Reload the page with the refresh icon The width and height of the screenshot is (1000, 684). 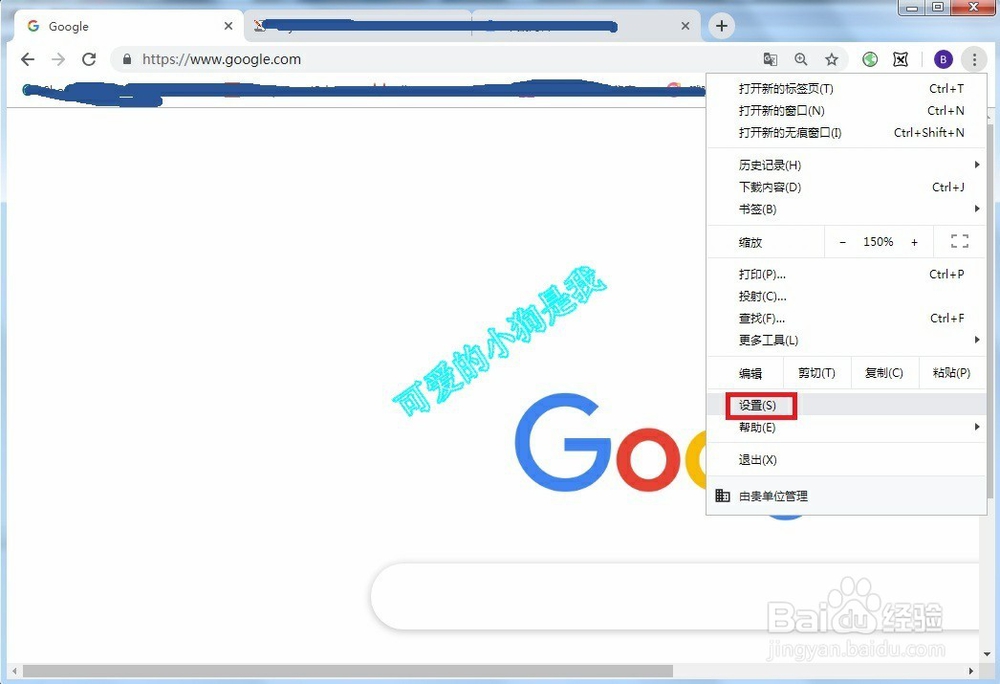click(89, 59)
